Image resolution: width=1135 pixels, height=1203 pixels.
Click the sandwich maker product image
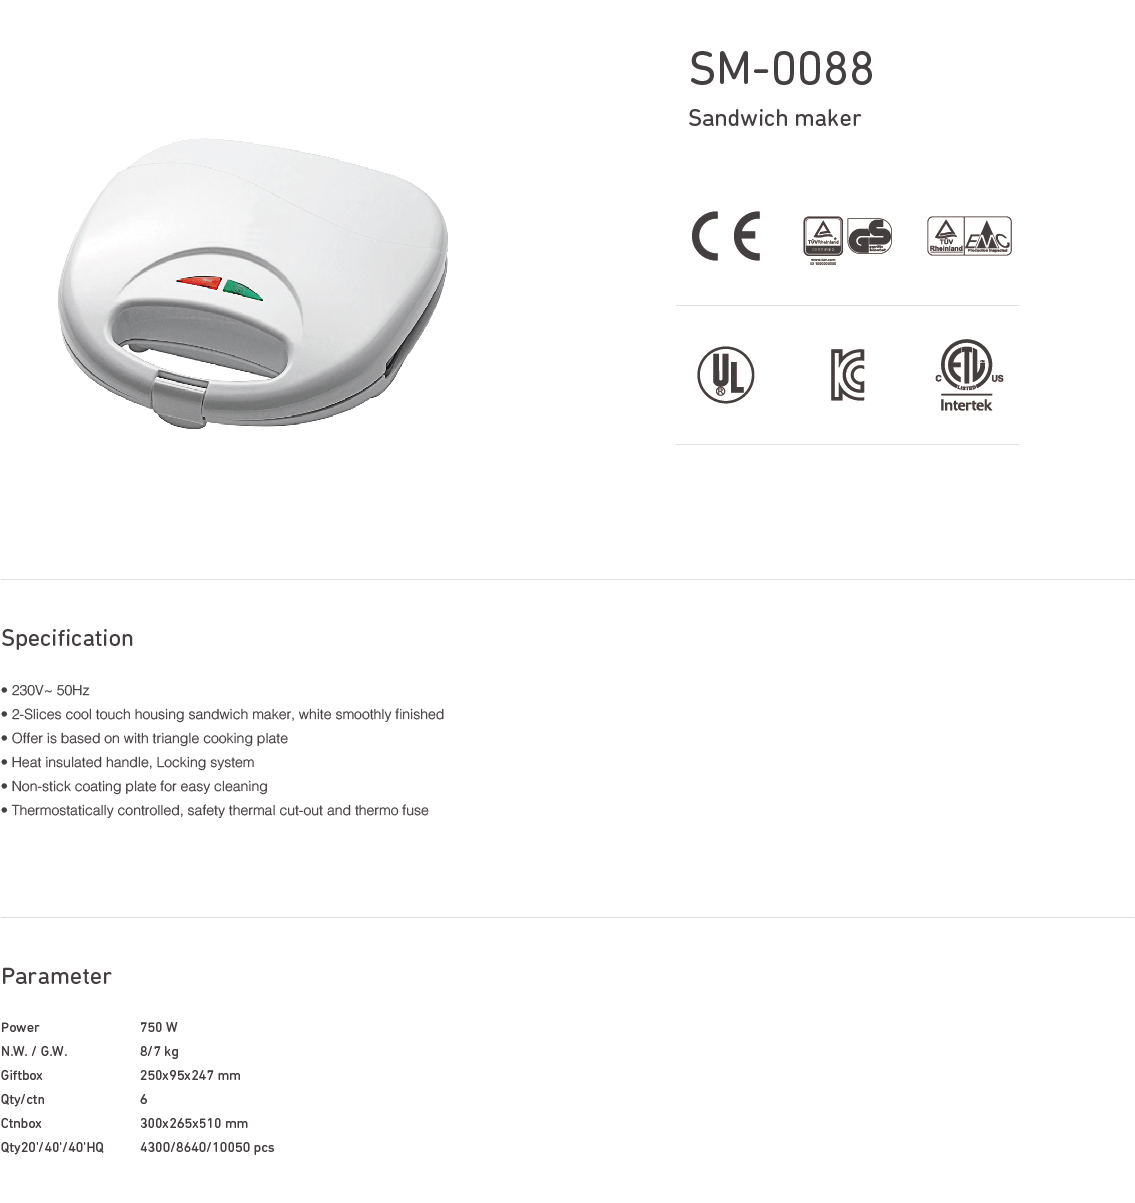click(254, 284)
